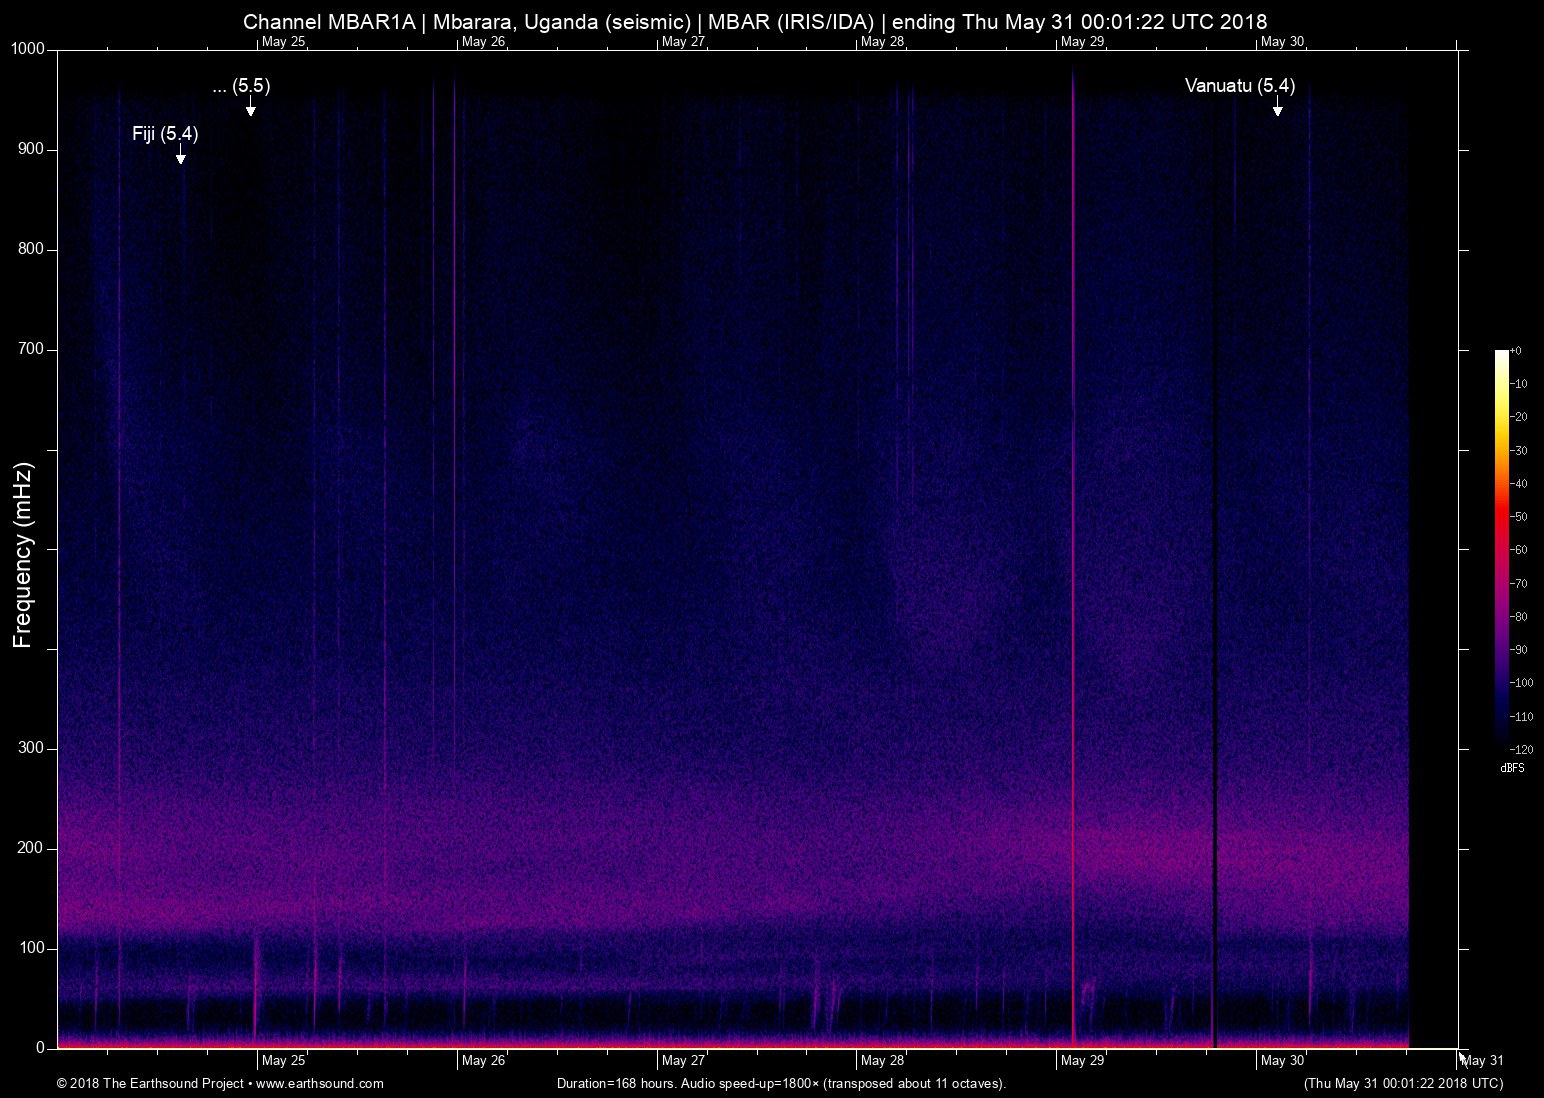The height and width of the screenshot is (1098, 1544).
Task: Click the -50 value on the color scale
Action: click(x=1518, y=516)
